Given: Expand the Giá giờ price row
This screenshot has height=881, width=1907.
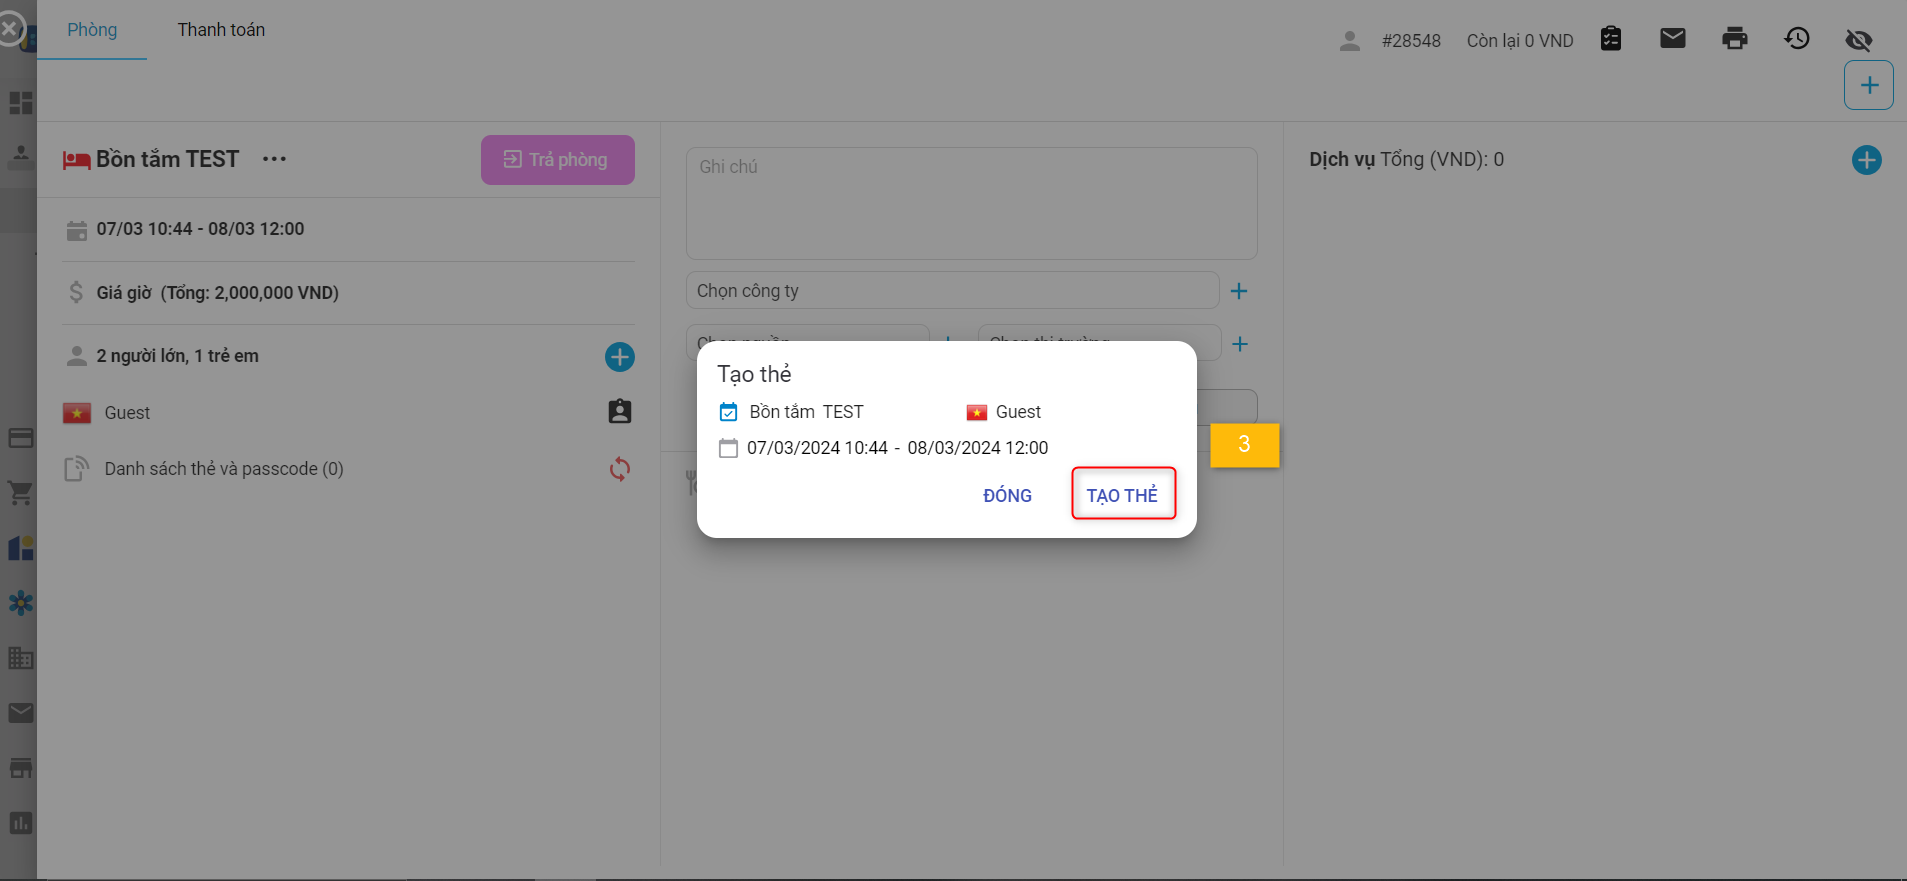Looking at the screenshot, I should pyautogui.click(x=217, y=293).
